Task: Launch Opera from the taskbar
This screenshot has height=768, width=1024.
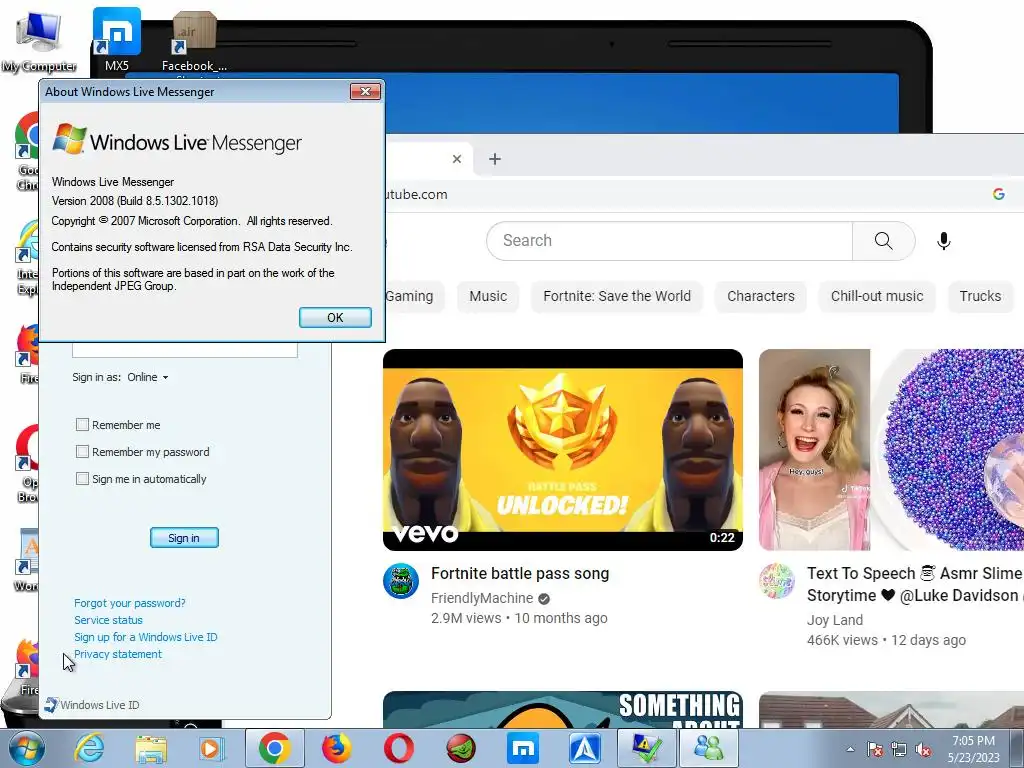Action: pyautogui.click(x=398, y=748)
